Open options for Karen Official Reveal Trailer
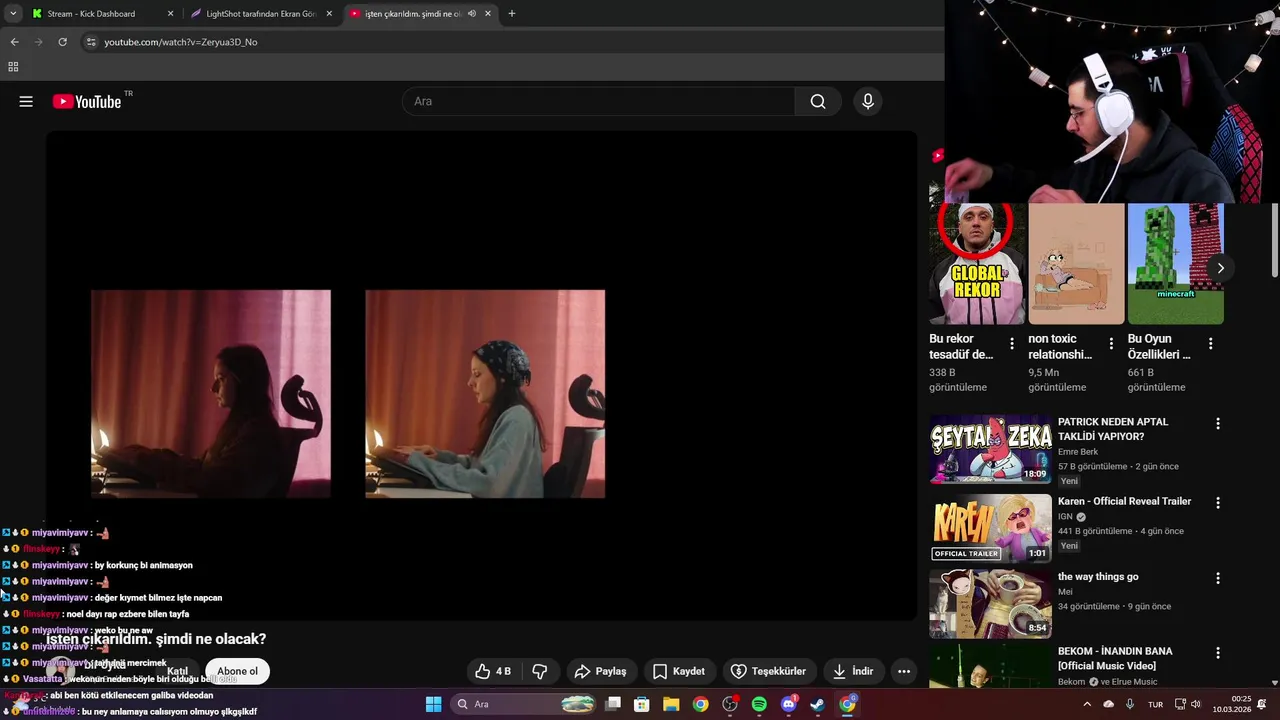The image size is (1280, 720). (1217, 503)
